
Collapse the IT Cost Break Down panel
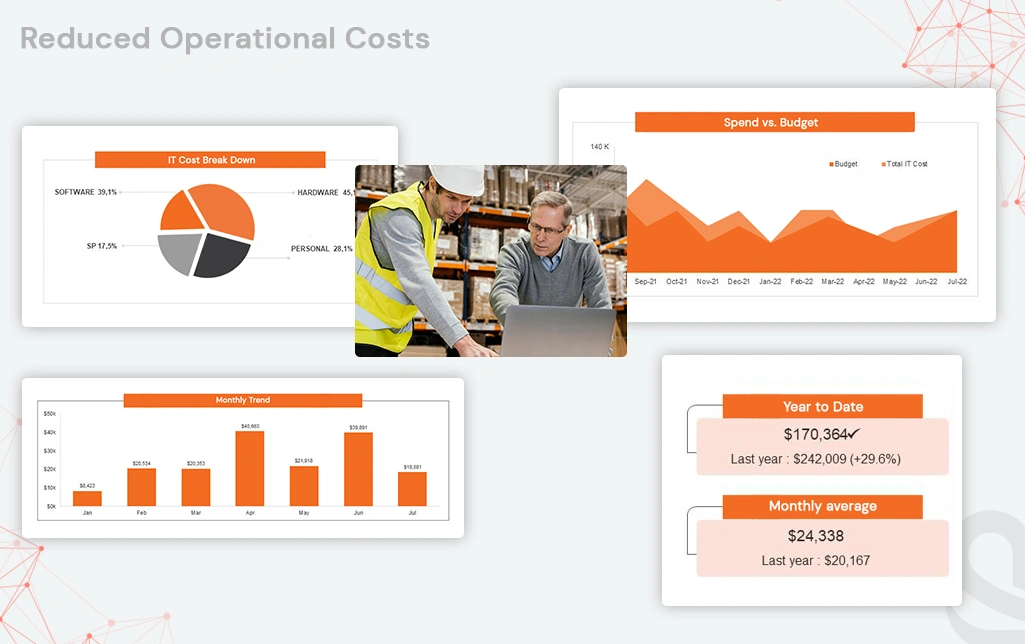(x=210, y=159)
